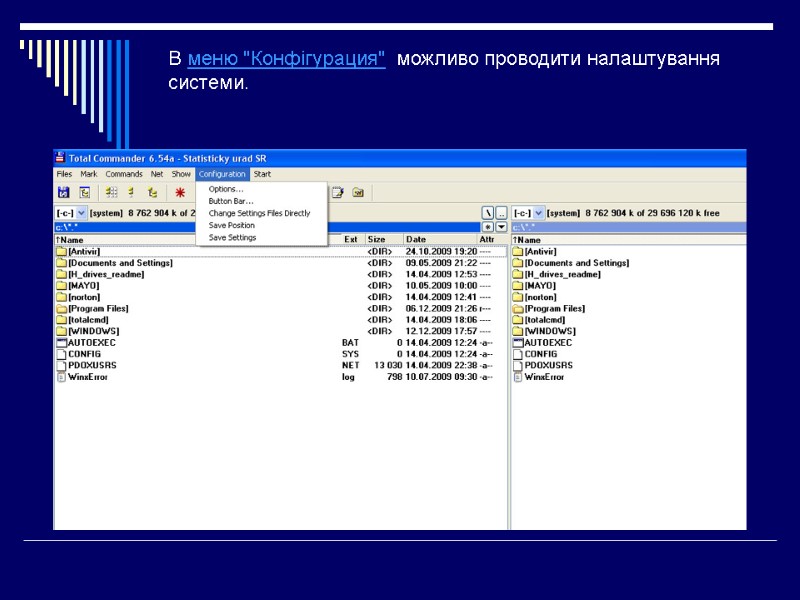This screenshot has width=800, height=600.
Task: Select Save Position menu entry
Action: click(261, 225)
